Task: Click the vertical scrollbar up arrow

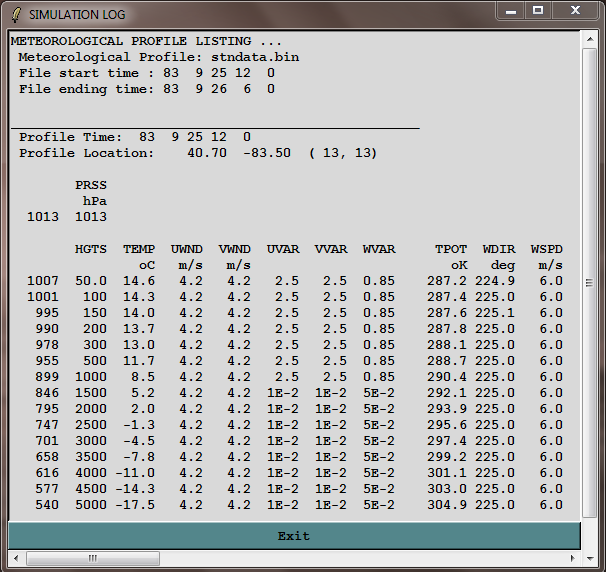Action: pyautogui.click(x=589, y=38)
